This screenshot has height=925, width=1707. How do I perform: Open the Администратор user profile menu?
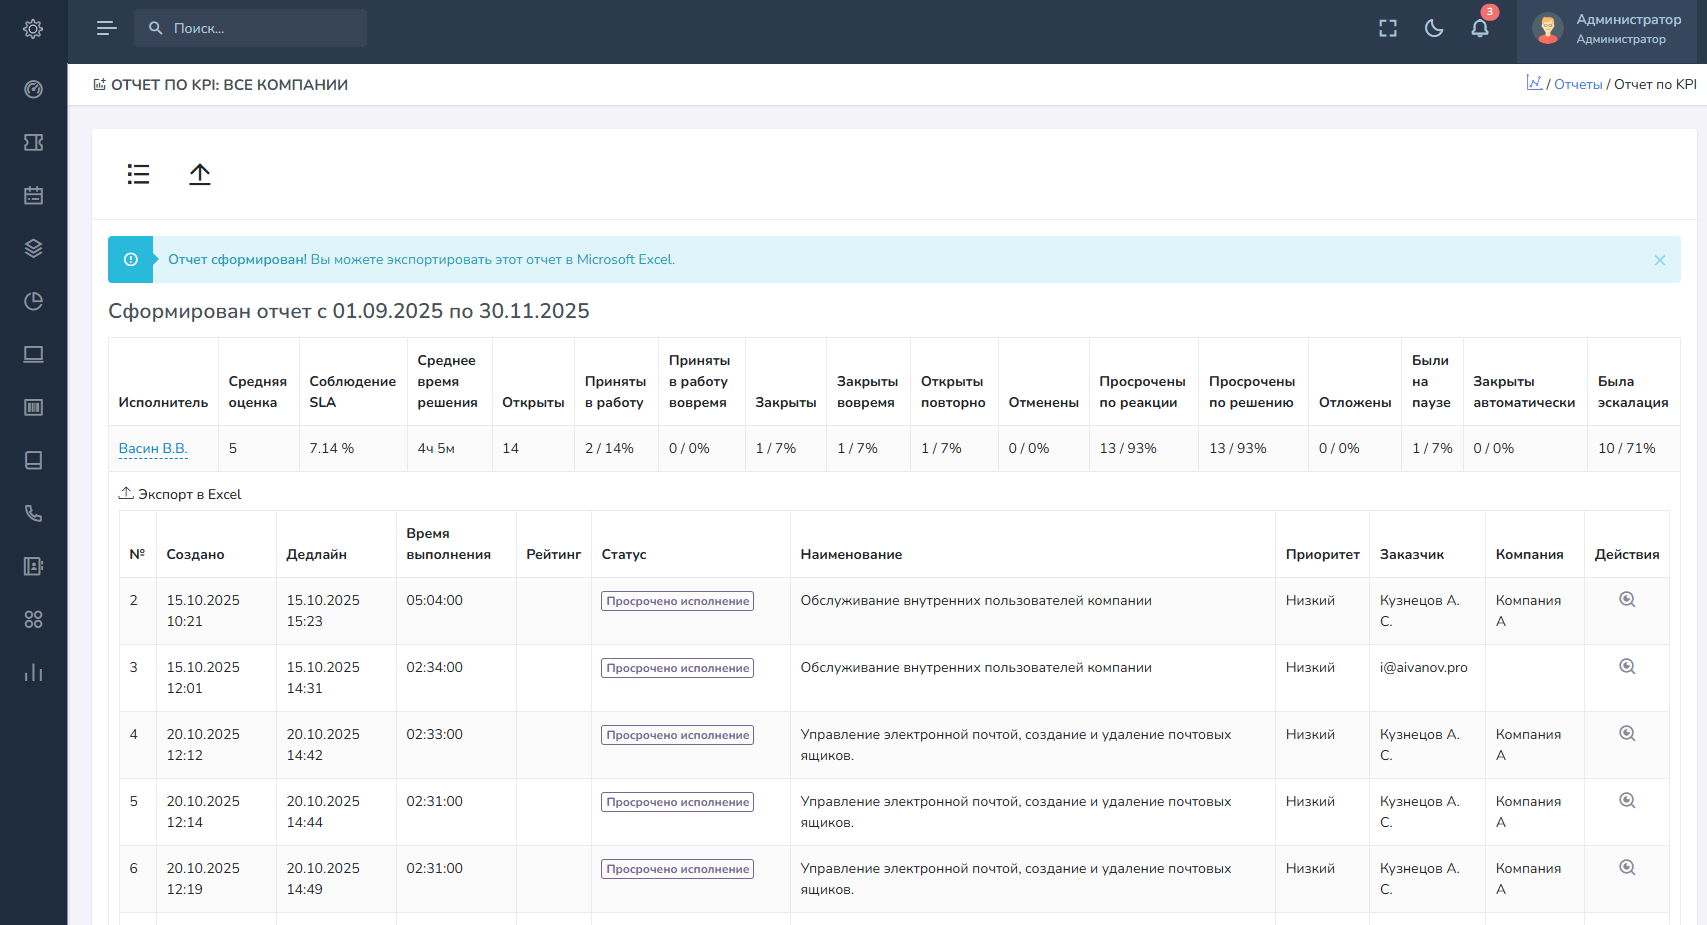(x=1609, y=29)
